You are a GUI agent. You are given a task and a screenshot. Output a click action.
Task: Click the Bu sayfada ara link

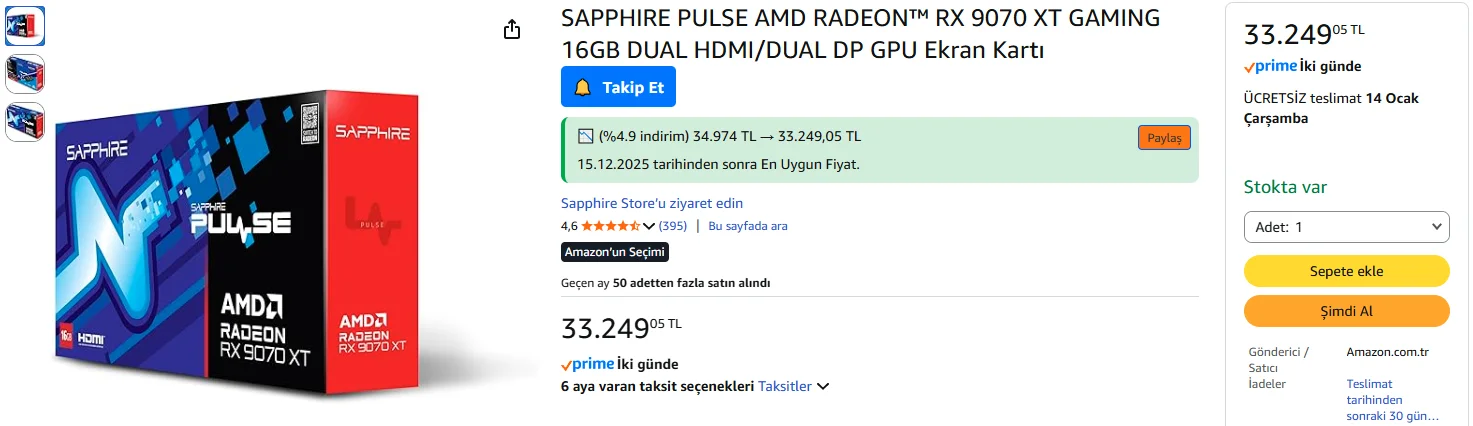pyautogui.click(x=747, y=226)
